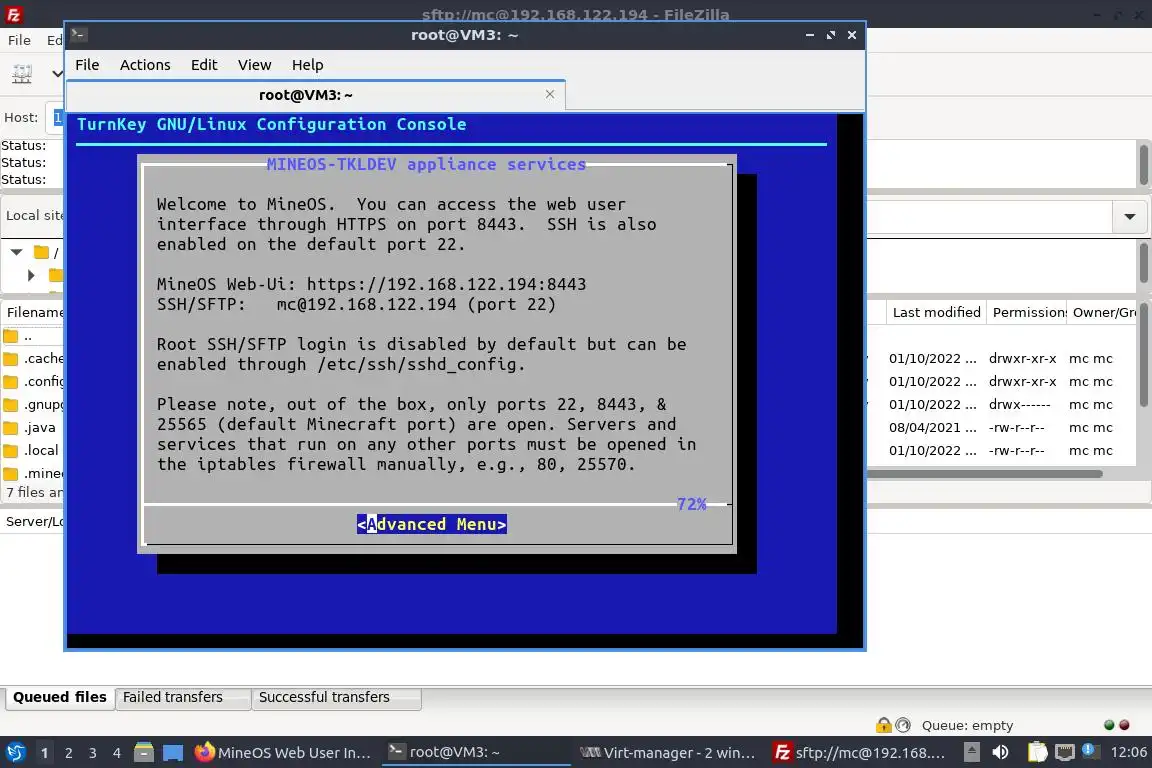Click the notification alert tray icon

click(x=1090, y=751)
